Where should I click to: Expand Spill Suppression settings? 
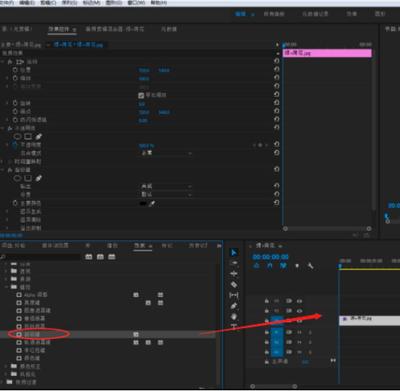(7, 228)
